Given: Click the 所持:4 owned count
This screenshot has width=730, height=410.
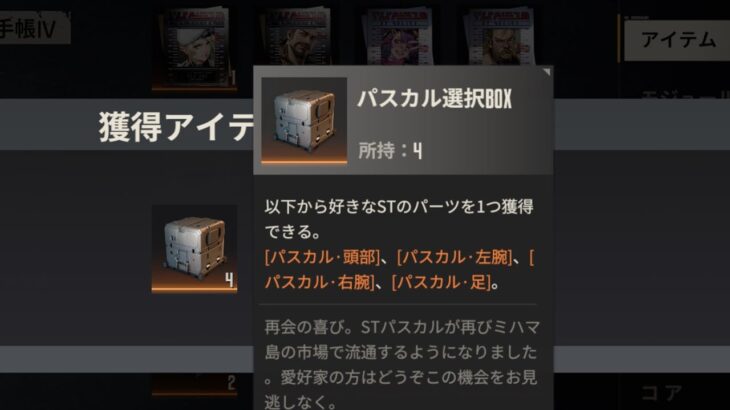Looking at the screenshot, I should [390, 151].
